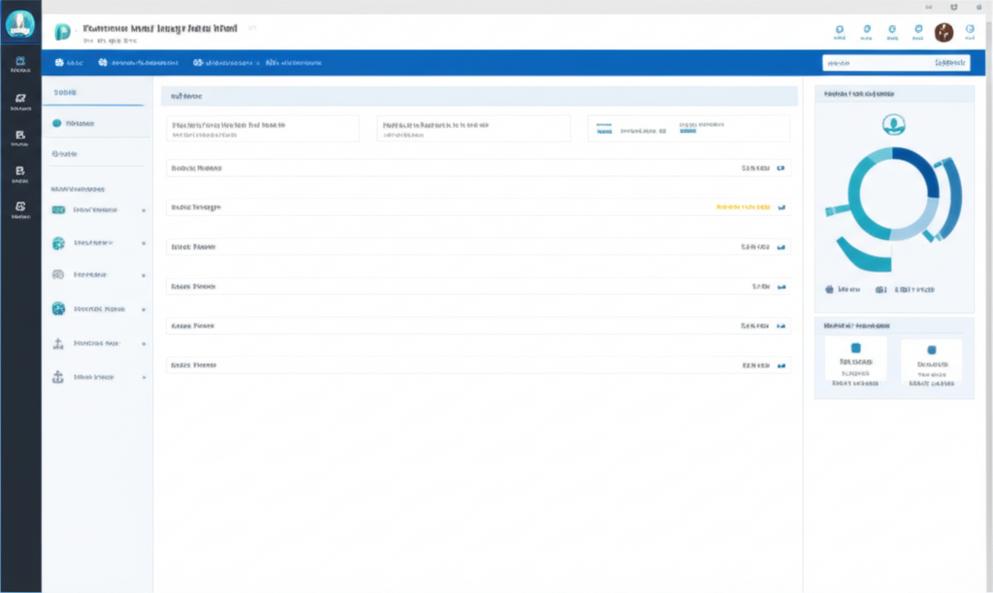This screenshot has height=593, width=993.
Task: Open the third icon in the dark left sidebar
Action: [x=20, y=137]
